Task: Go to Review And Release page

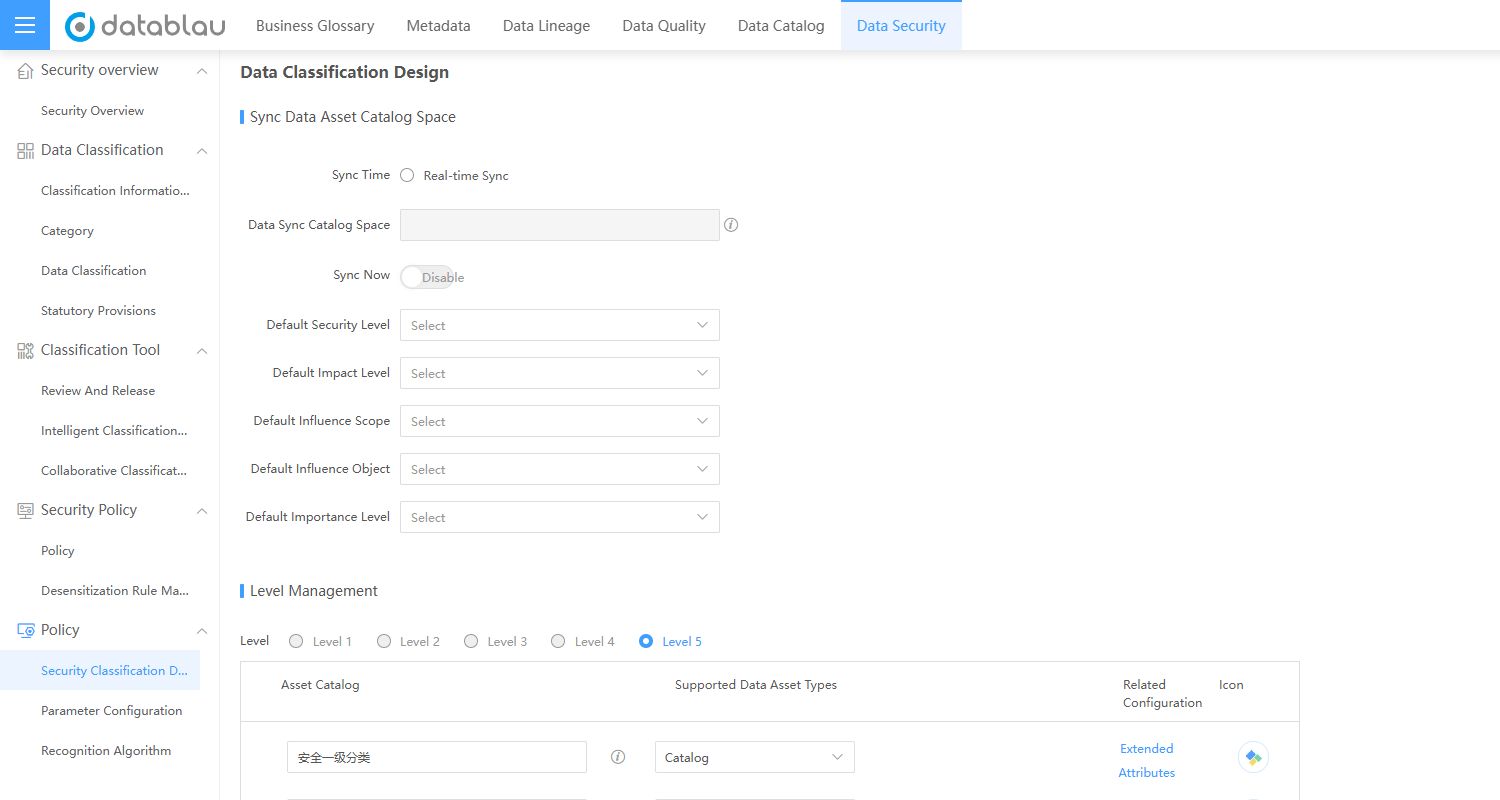Action: pyautogui.click(x=100, y=391)
